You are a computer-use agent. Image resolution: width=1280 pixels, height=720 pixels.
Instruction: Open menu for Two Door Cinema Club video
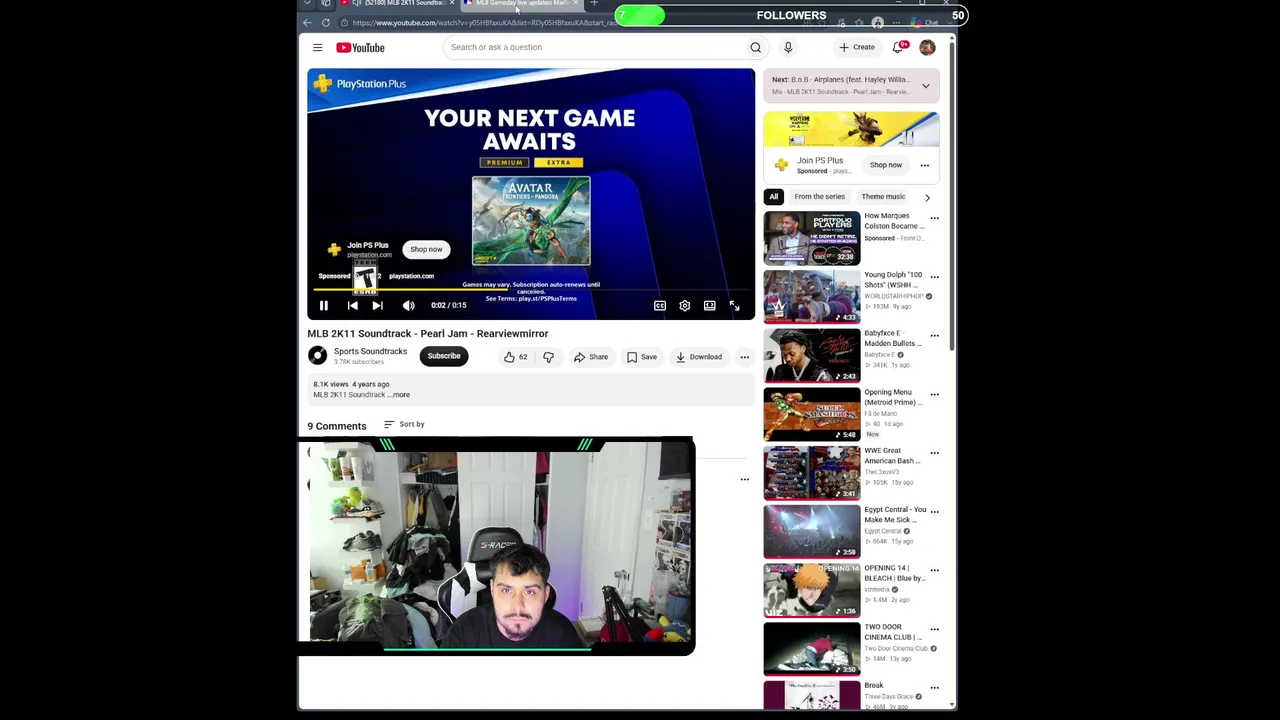[934, 630]
